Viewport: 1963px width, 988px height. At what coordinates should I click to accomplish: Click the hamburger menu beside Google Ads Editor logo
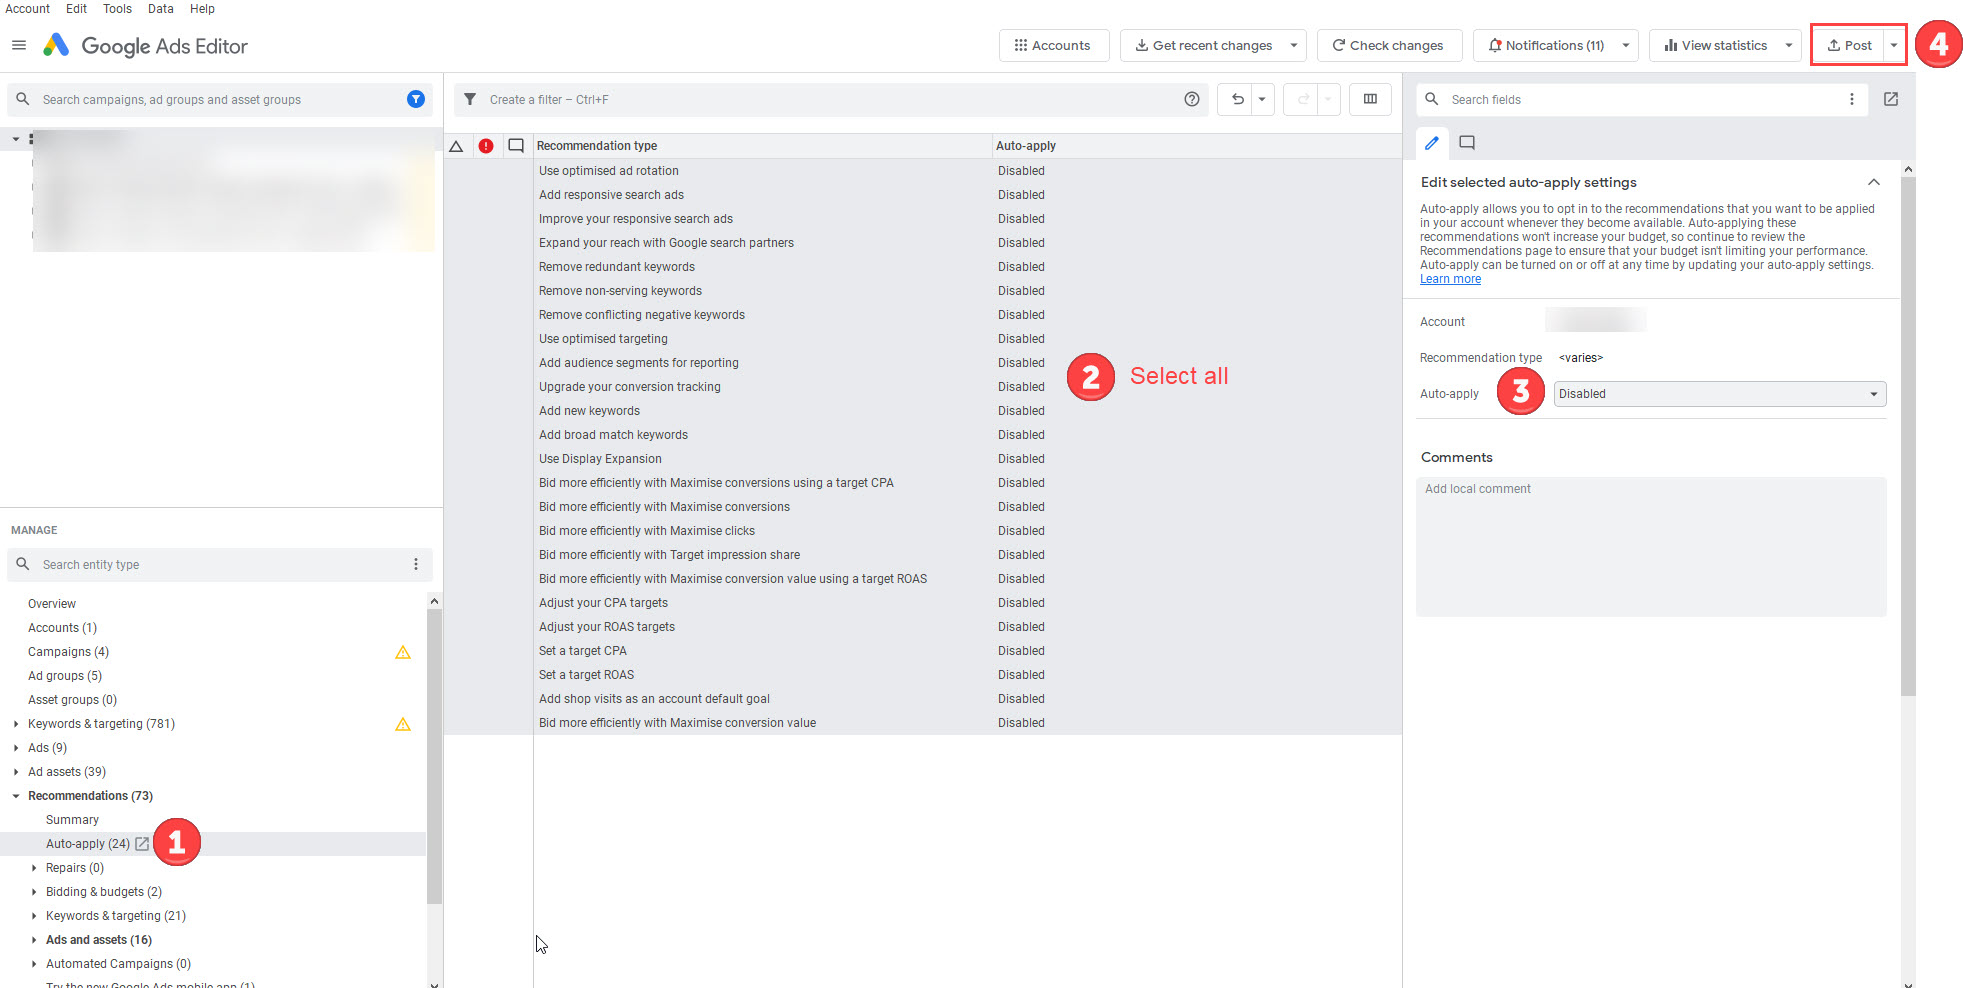coord(17,45)
